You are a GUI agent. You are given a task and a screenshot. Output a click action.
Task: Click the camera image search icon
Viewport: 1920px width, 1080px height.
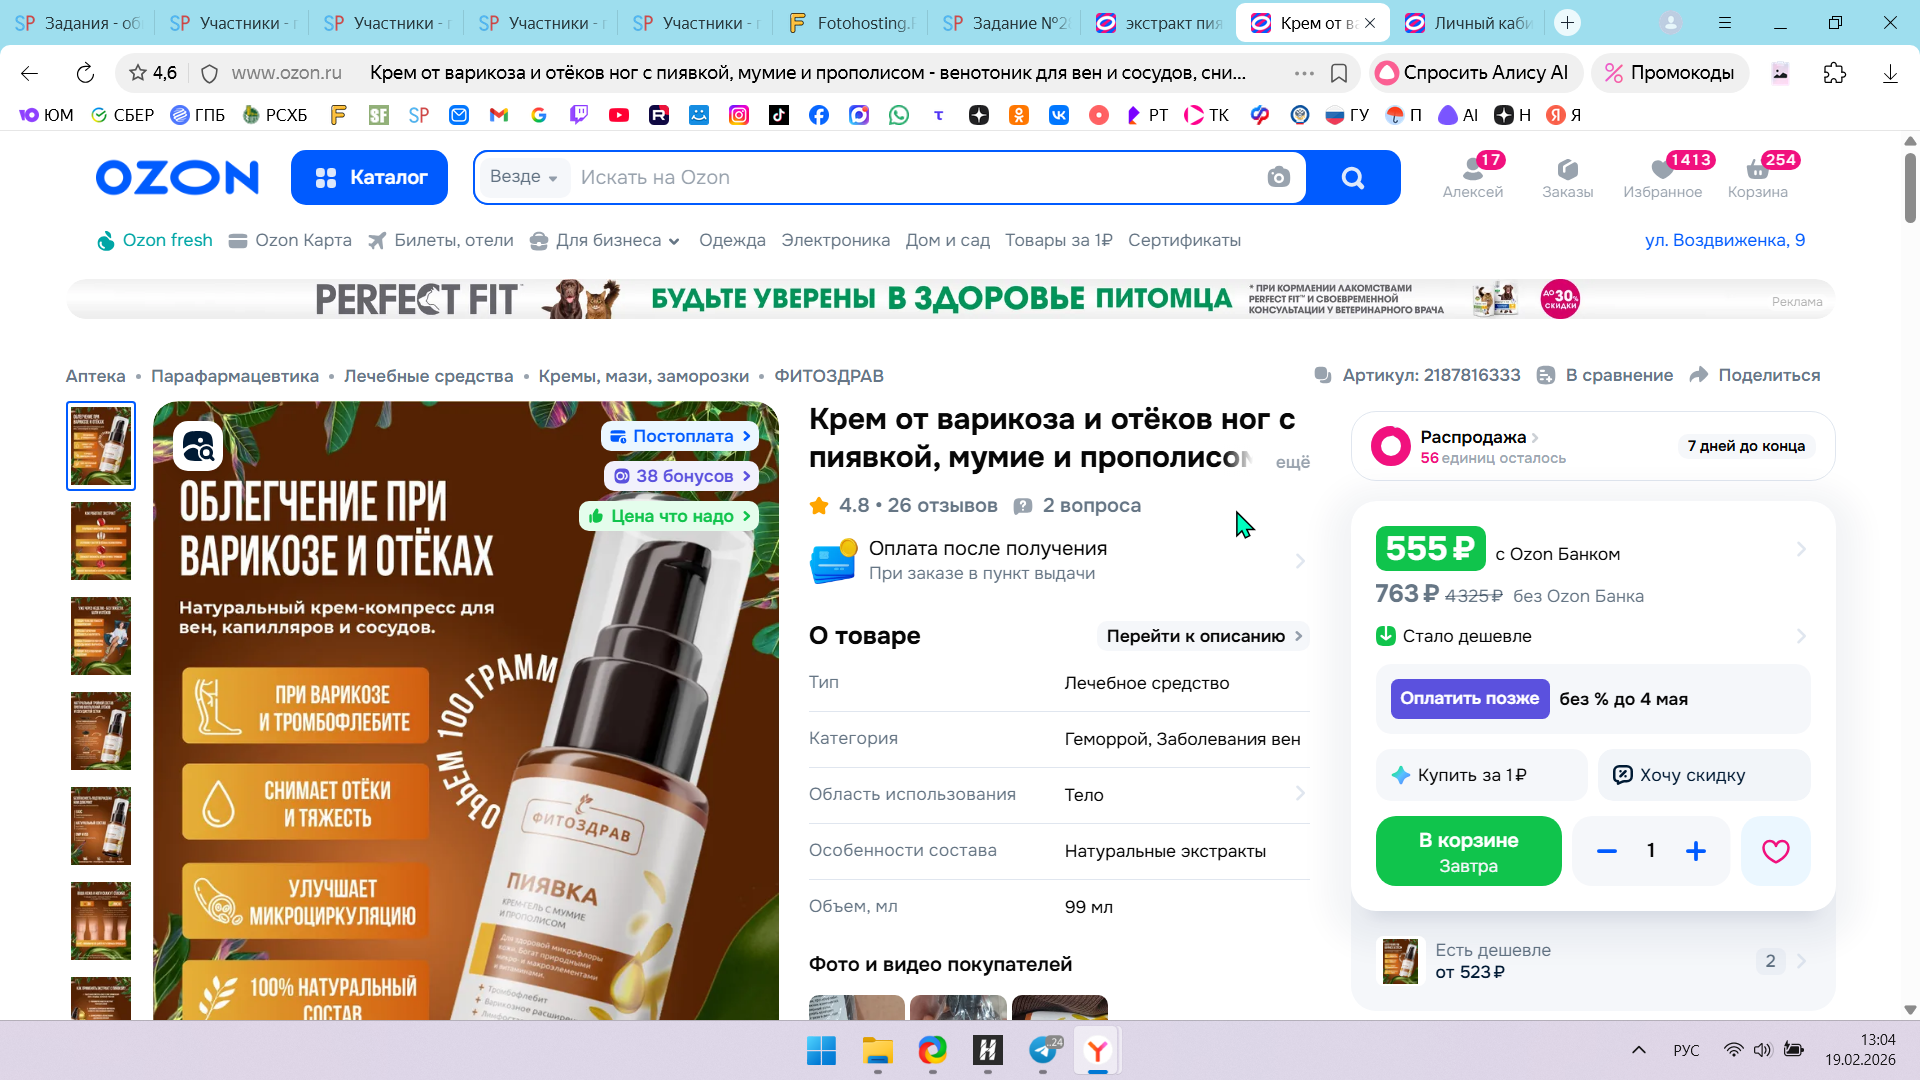[1278, 178]
